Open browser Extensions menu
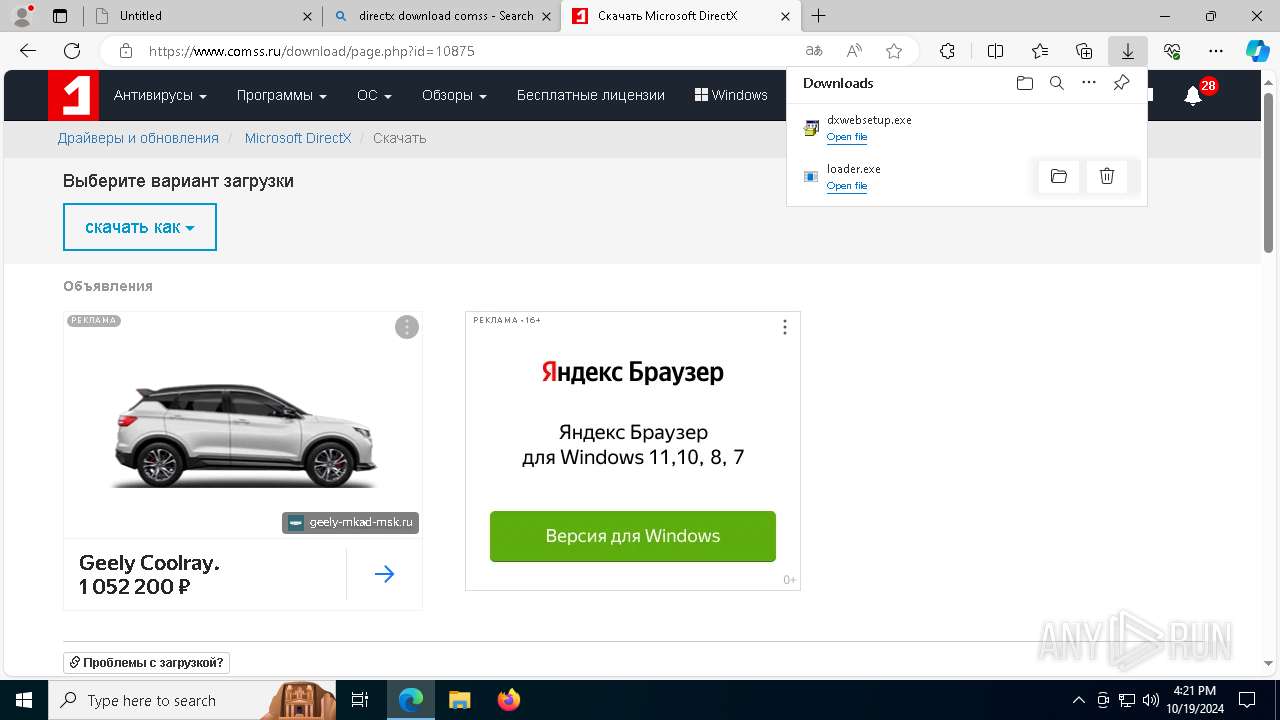 [947, 51]
